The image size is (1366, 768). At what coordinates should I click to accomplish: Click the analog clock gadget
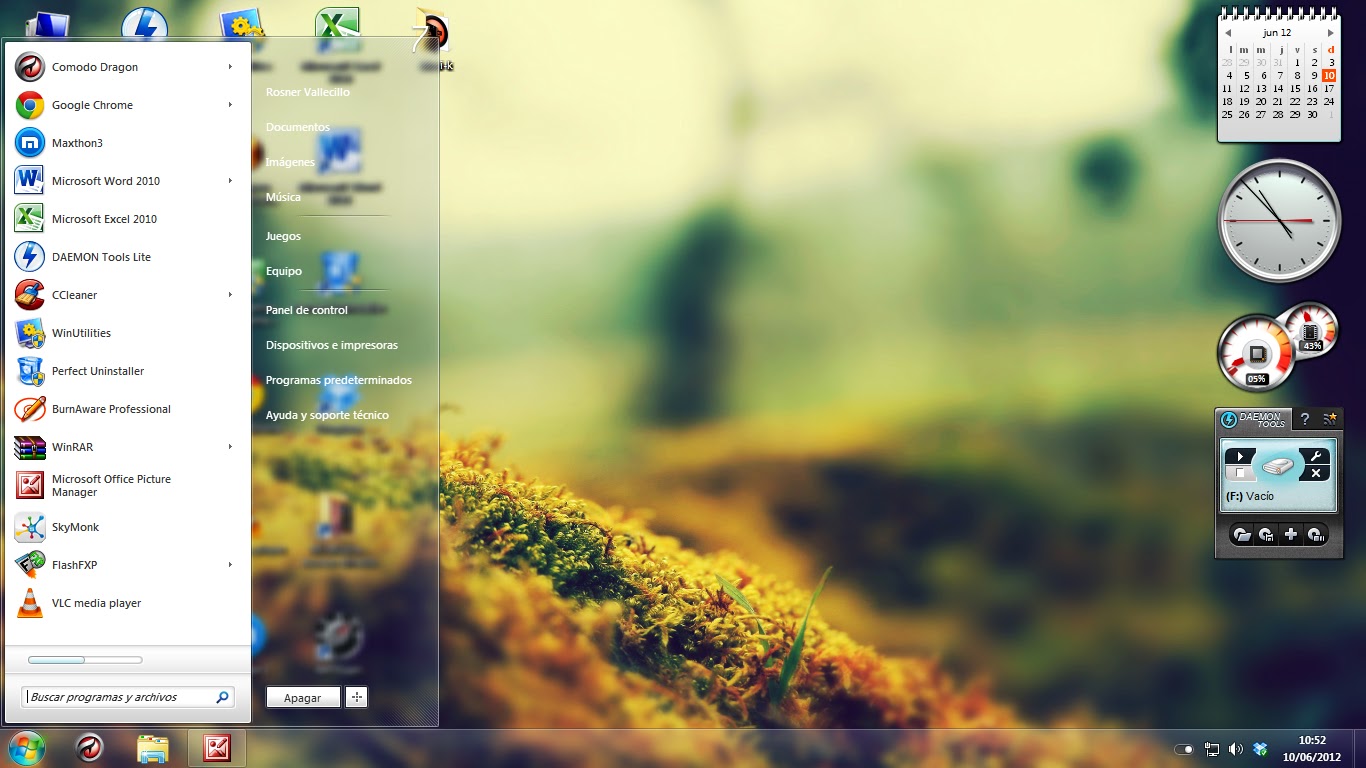point(1278,220)
